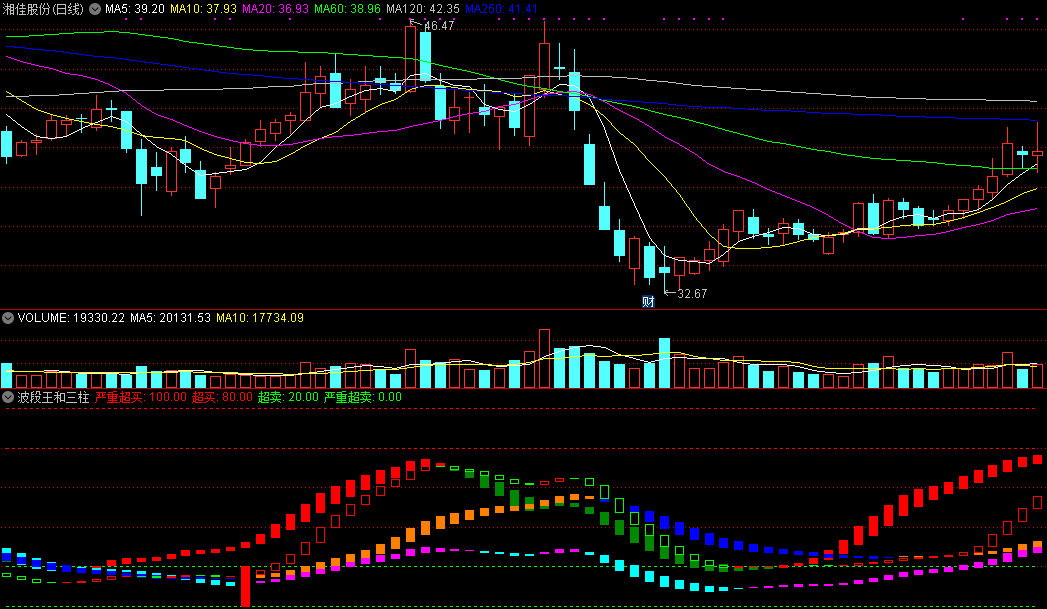This screenshot has width=1047, height=609.
Task: Click the MA60: 38.96 label
Action: [x=348, y=9]
